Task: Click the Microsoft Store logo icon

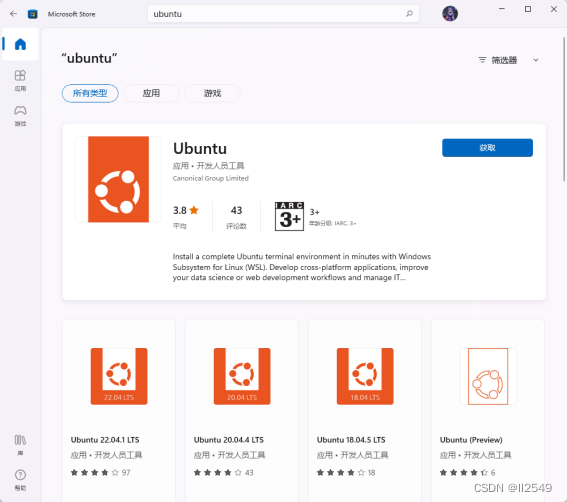Action: pos(33,14)
